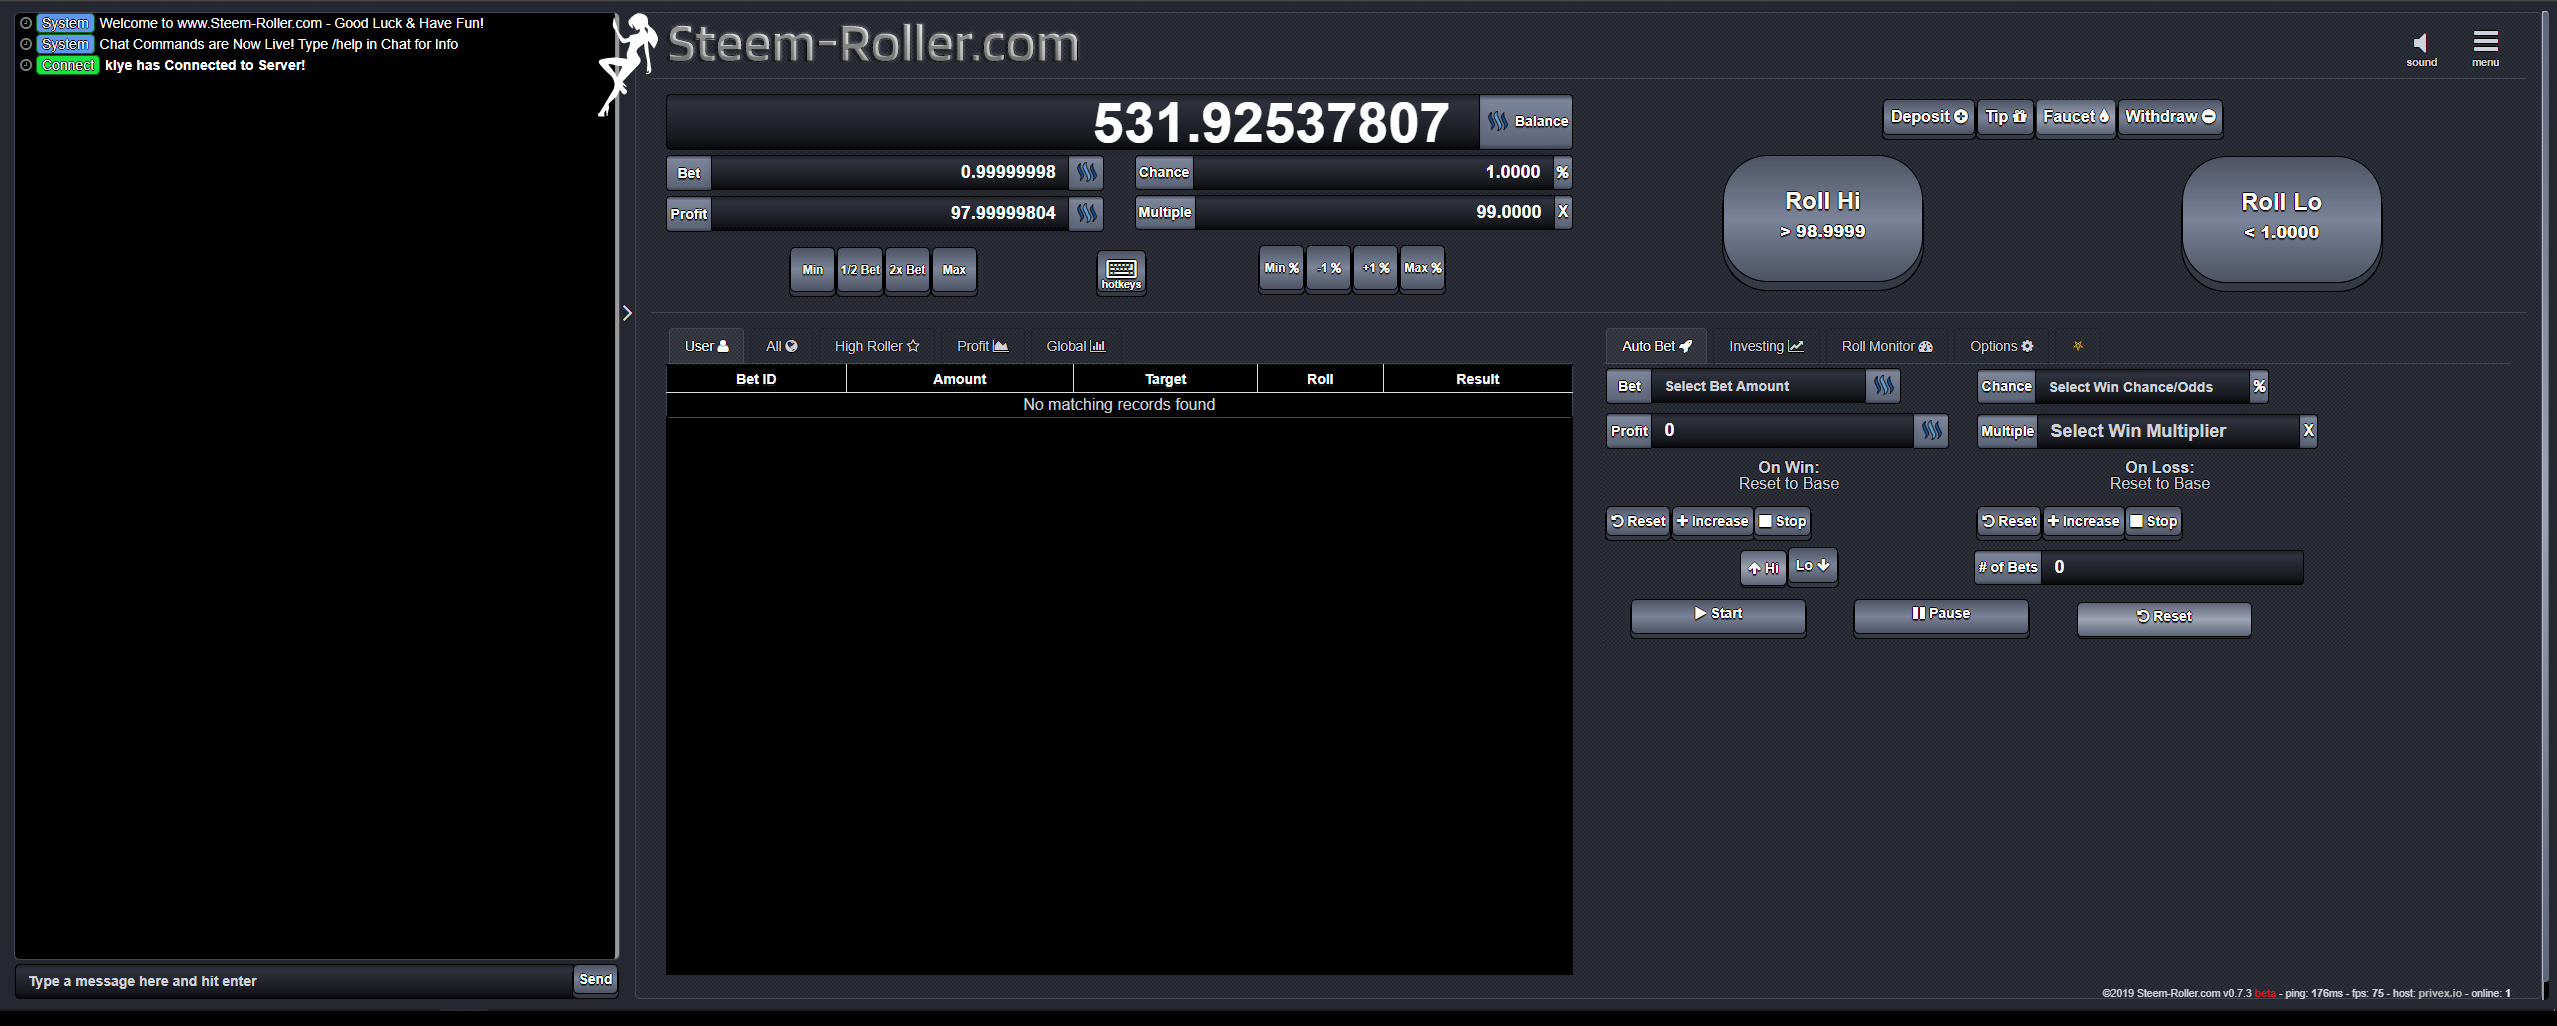Screen dimensions: 2557x1026
Task: Click the Steem icon beside Bet amount
Action: click(1086, 173)
